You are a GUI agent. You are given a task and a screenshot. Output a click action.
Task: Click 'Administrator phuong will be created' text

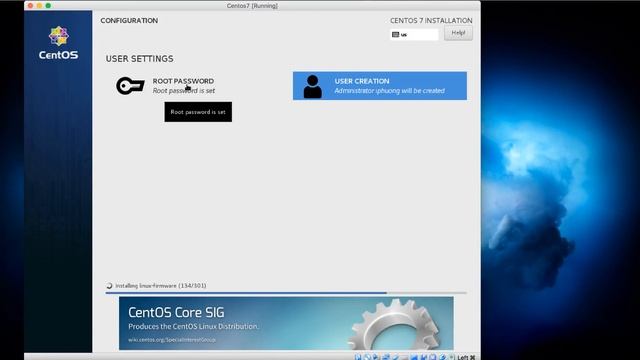point(389,91)
